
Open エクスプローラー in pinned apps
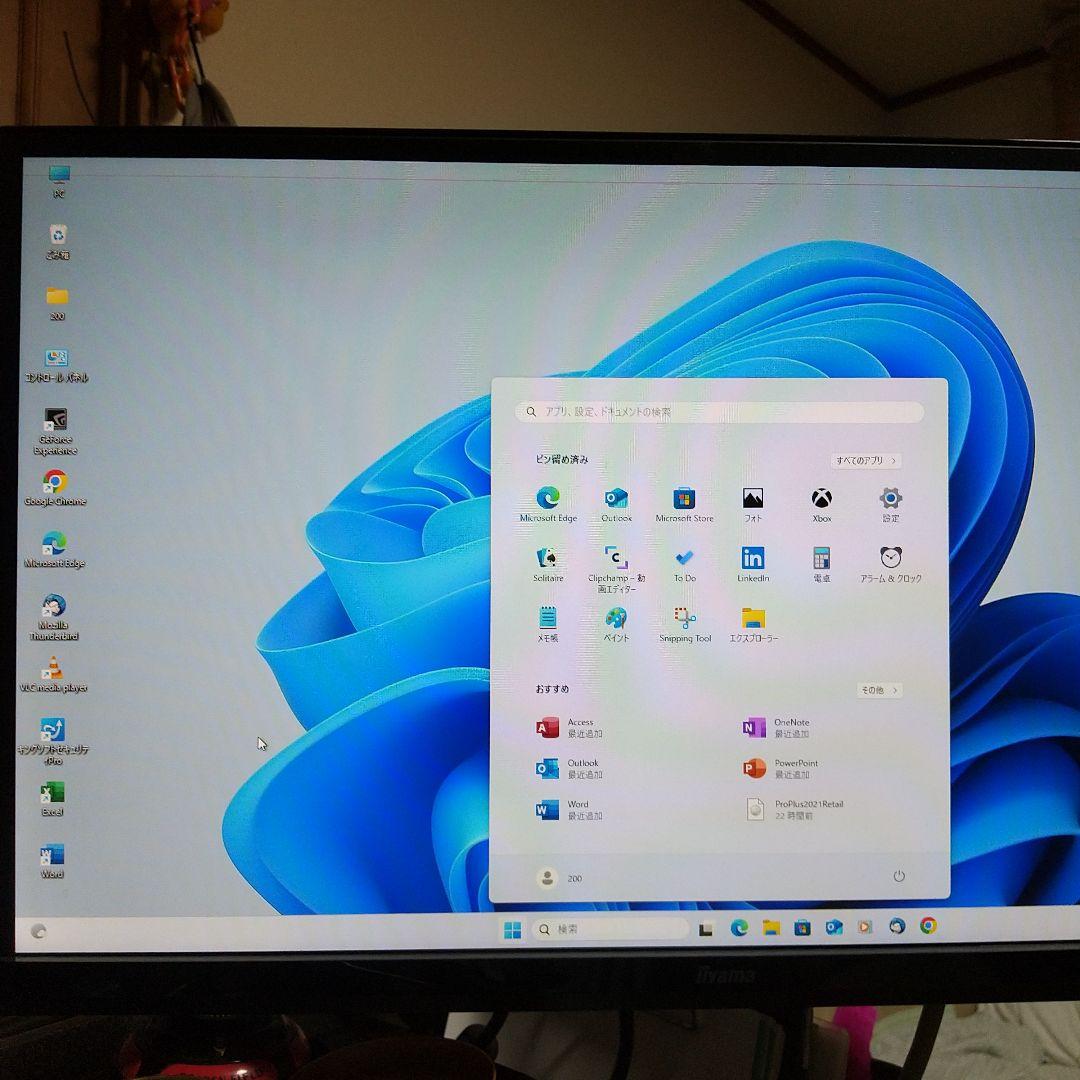[x=753, y=624]
